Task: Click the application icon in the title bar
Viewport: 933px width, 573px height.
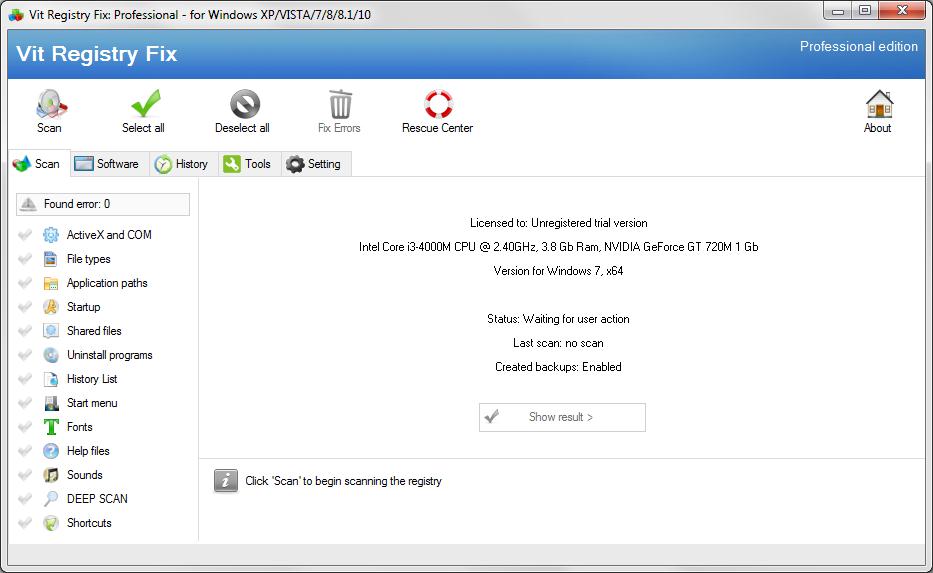Action: coord(16,15)
